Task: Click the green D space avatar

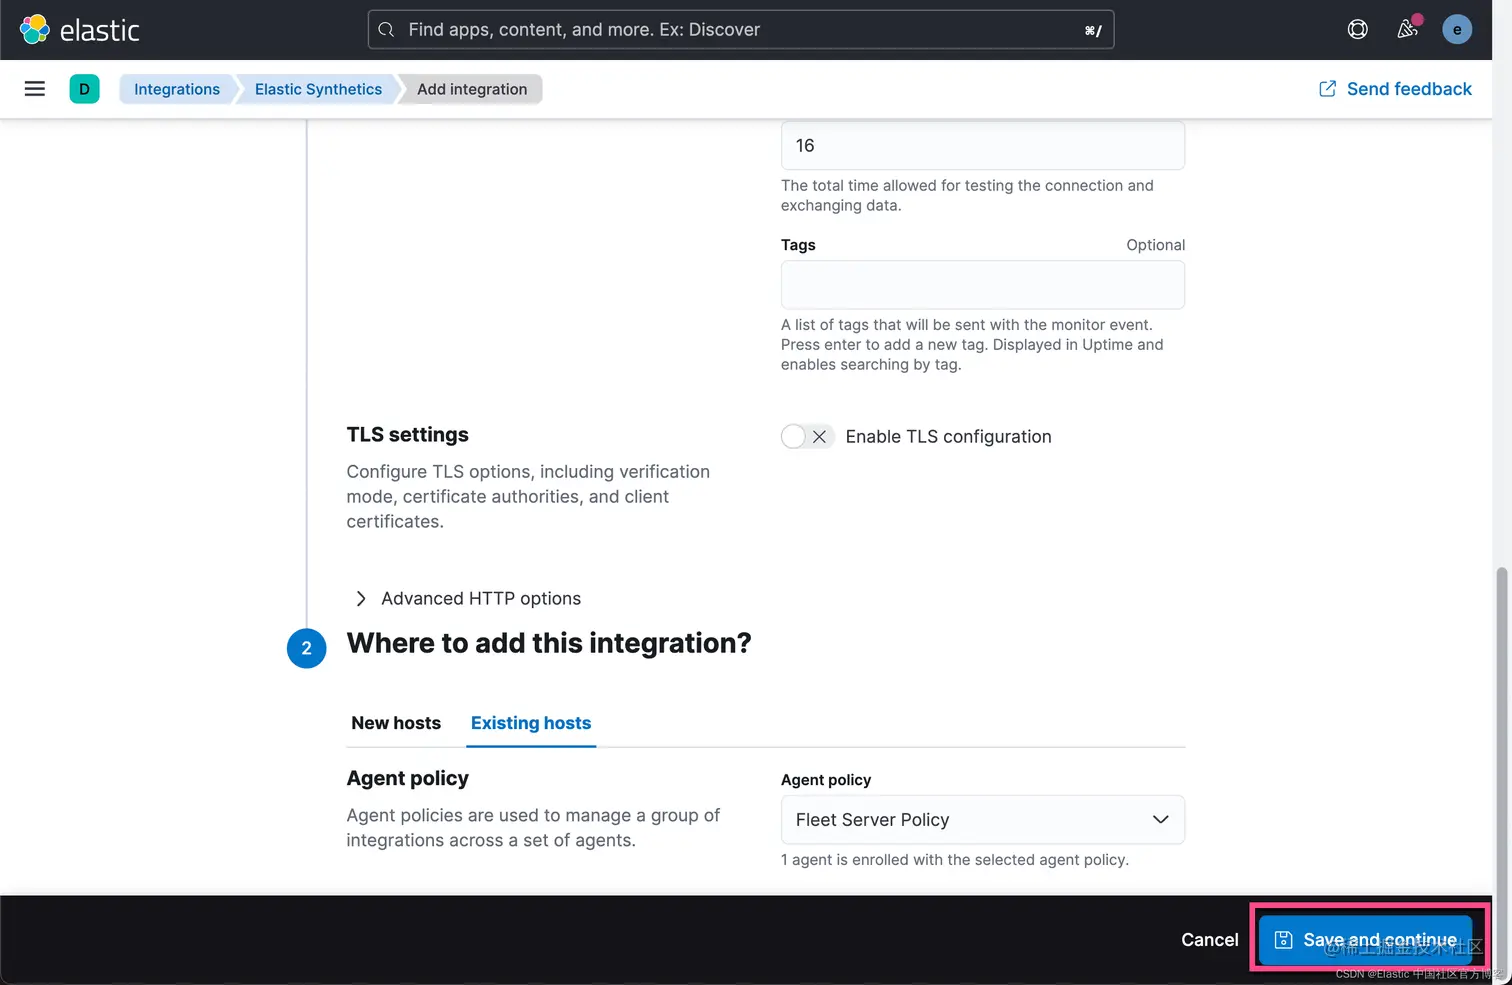Action: [84, 89]
